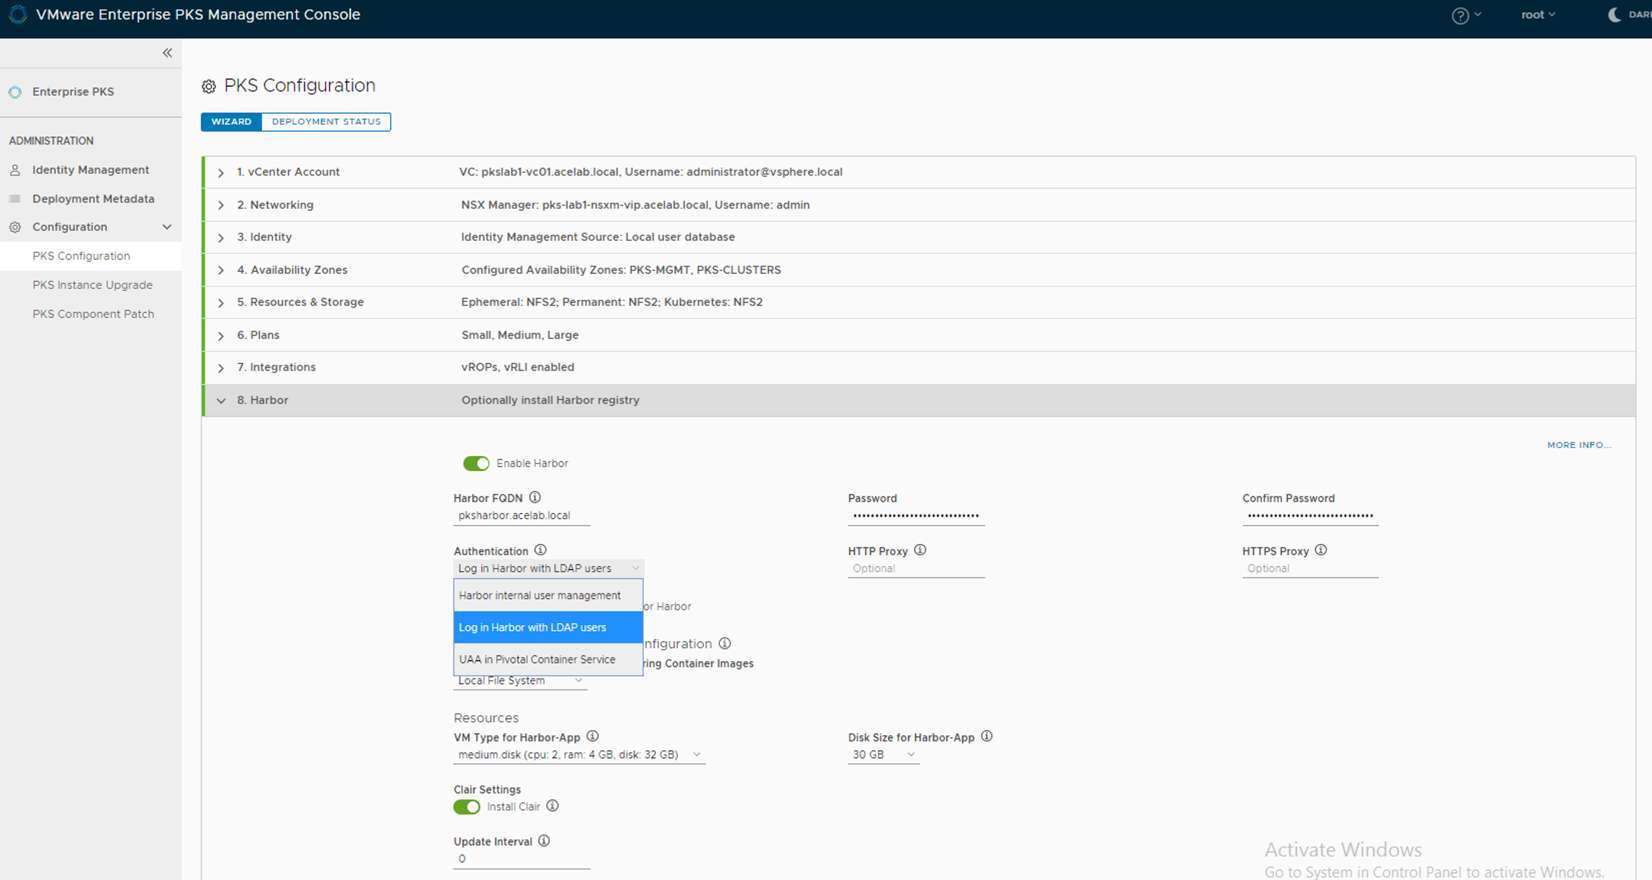1652x880 pixels.
Task: Show info tooltip for HTTPS Proxy
Action: click(x=1321, y=550)
